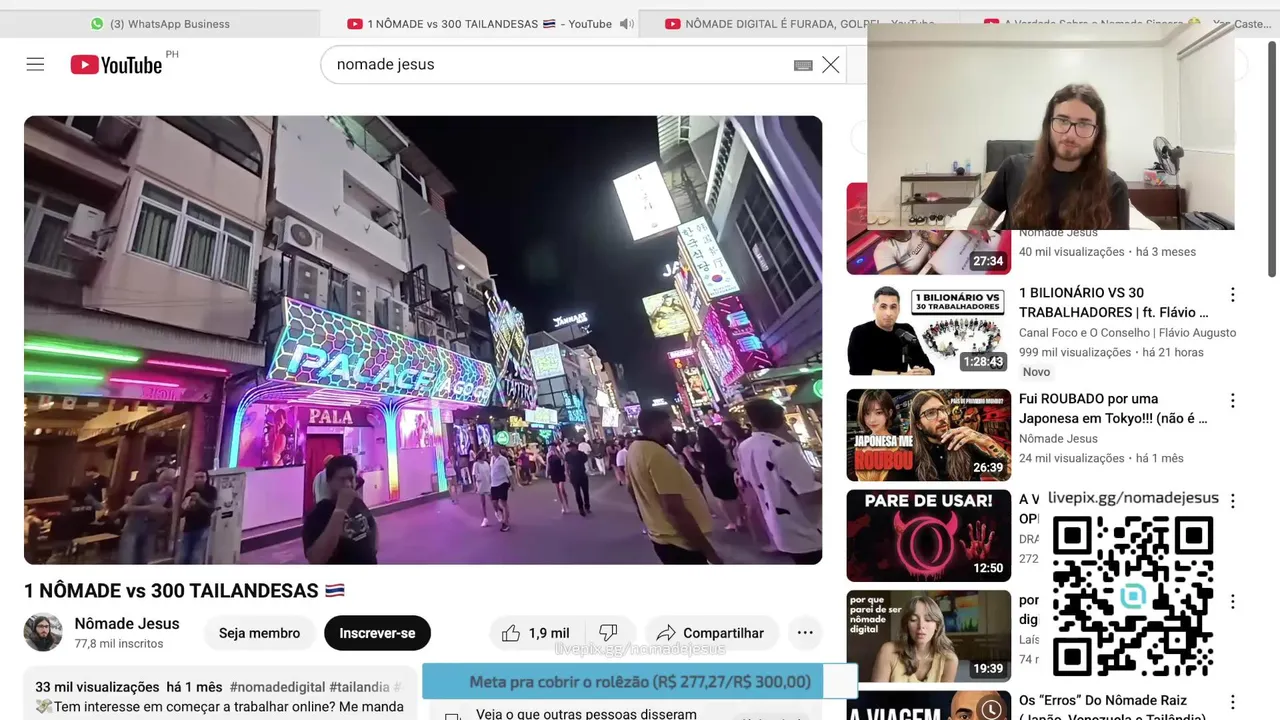Viewport: 1280px width, 720px height.
Task: Click the 77,8 mil inscritos text
Action: pyautogui.click(x=119, y=644)
